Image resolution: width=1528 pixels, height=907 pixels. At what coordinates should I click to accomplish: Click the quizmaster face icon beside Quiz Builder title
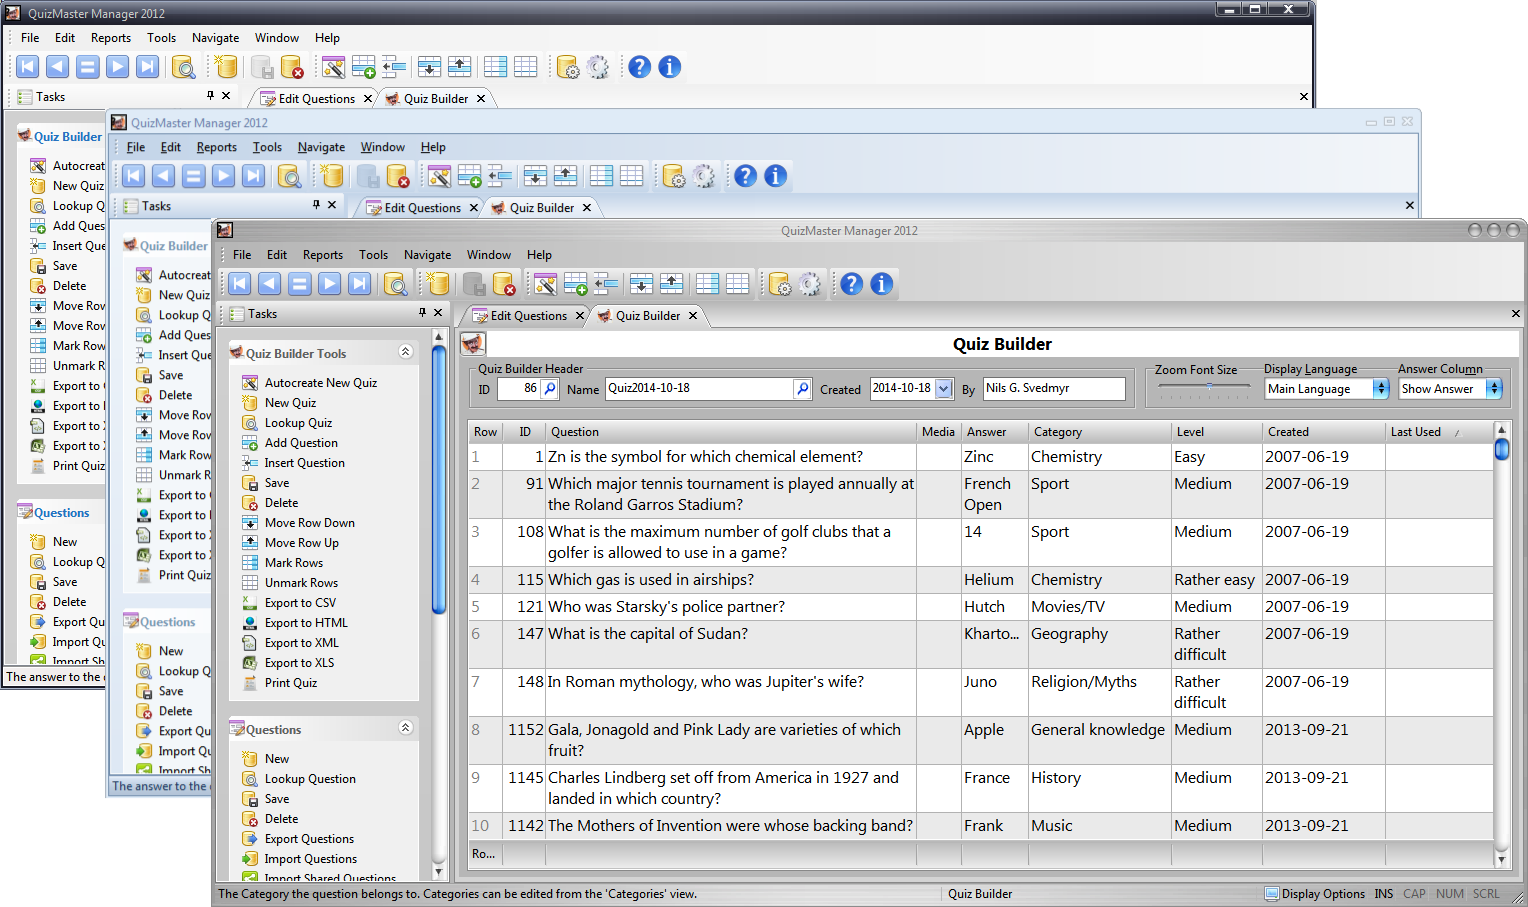pyautogui.click(x=473, y=344)
